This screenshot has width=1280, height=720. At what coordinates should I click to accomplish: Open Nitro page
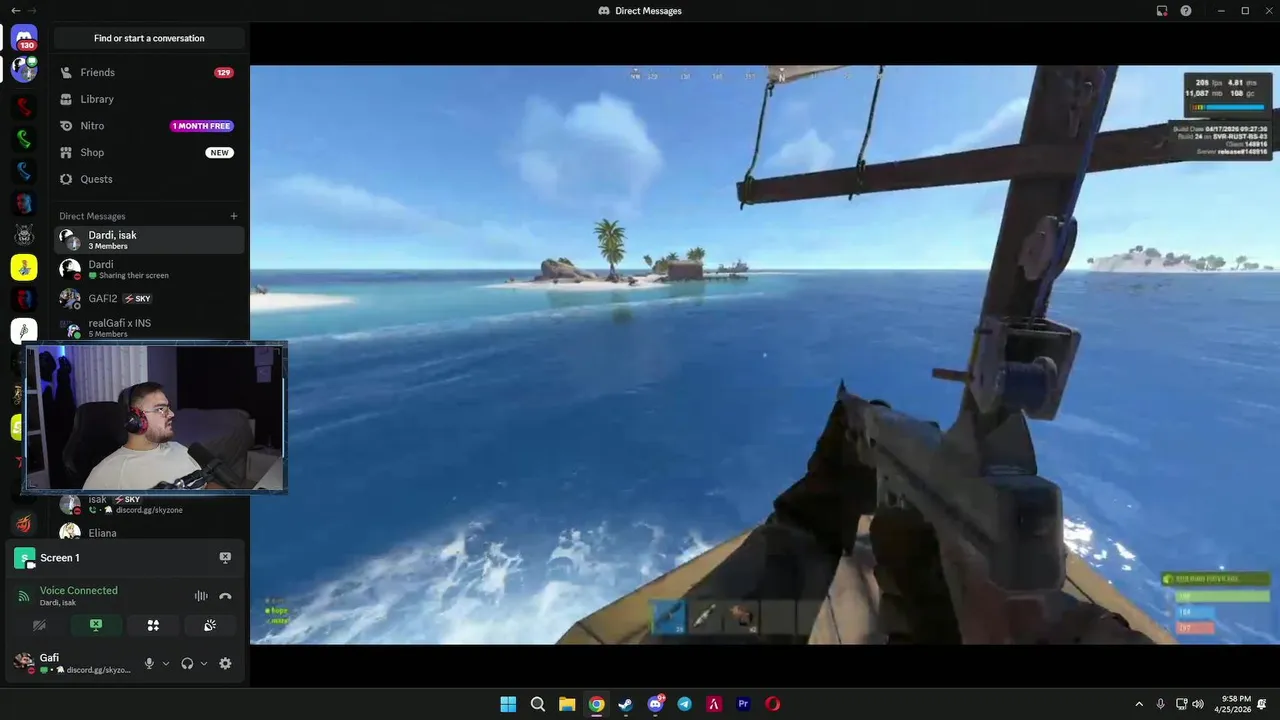pos(149,126)
